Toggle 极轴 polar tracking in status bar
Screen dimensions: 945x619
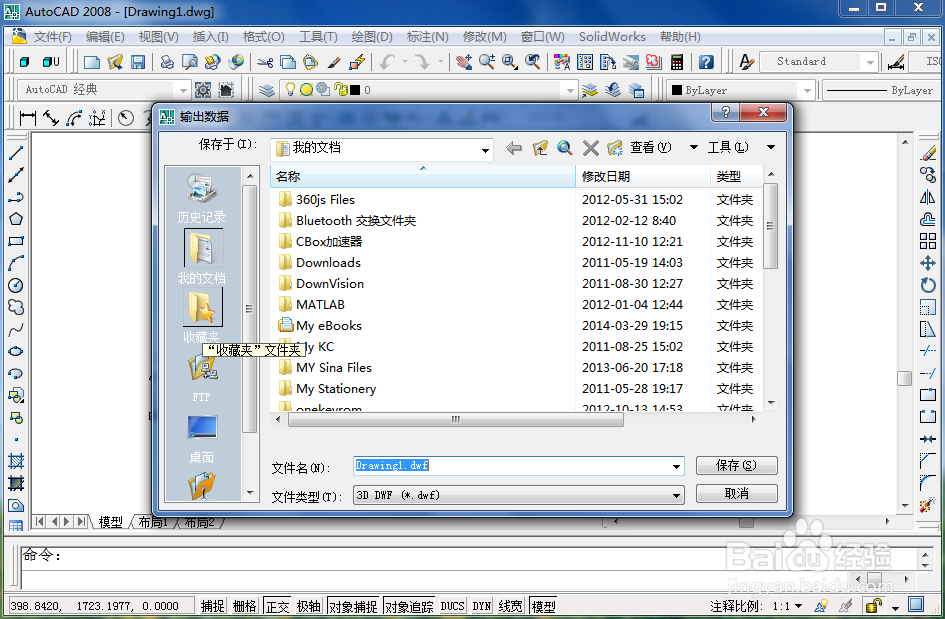pyautogui.click(x=309, y=606)
